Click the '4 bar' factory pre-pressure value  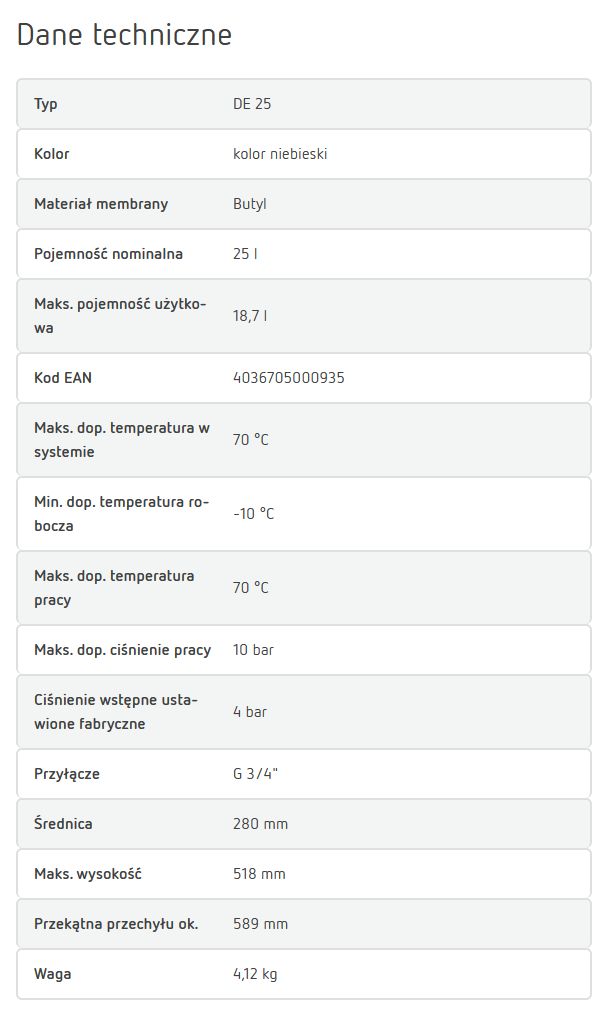click(250, 712)
